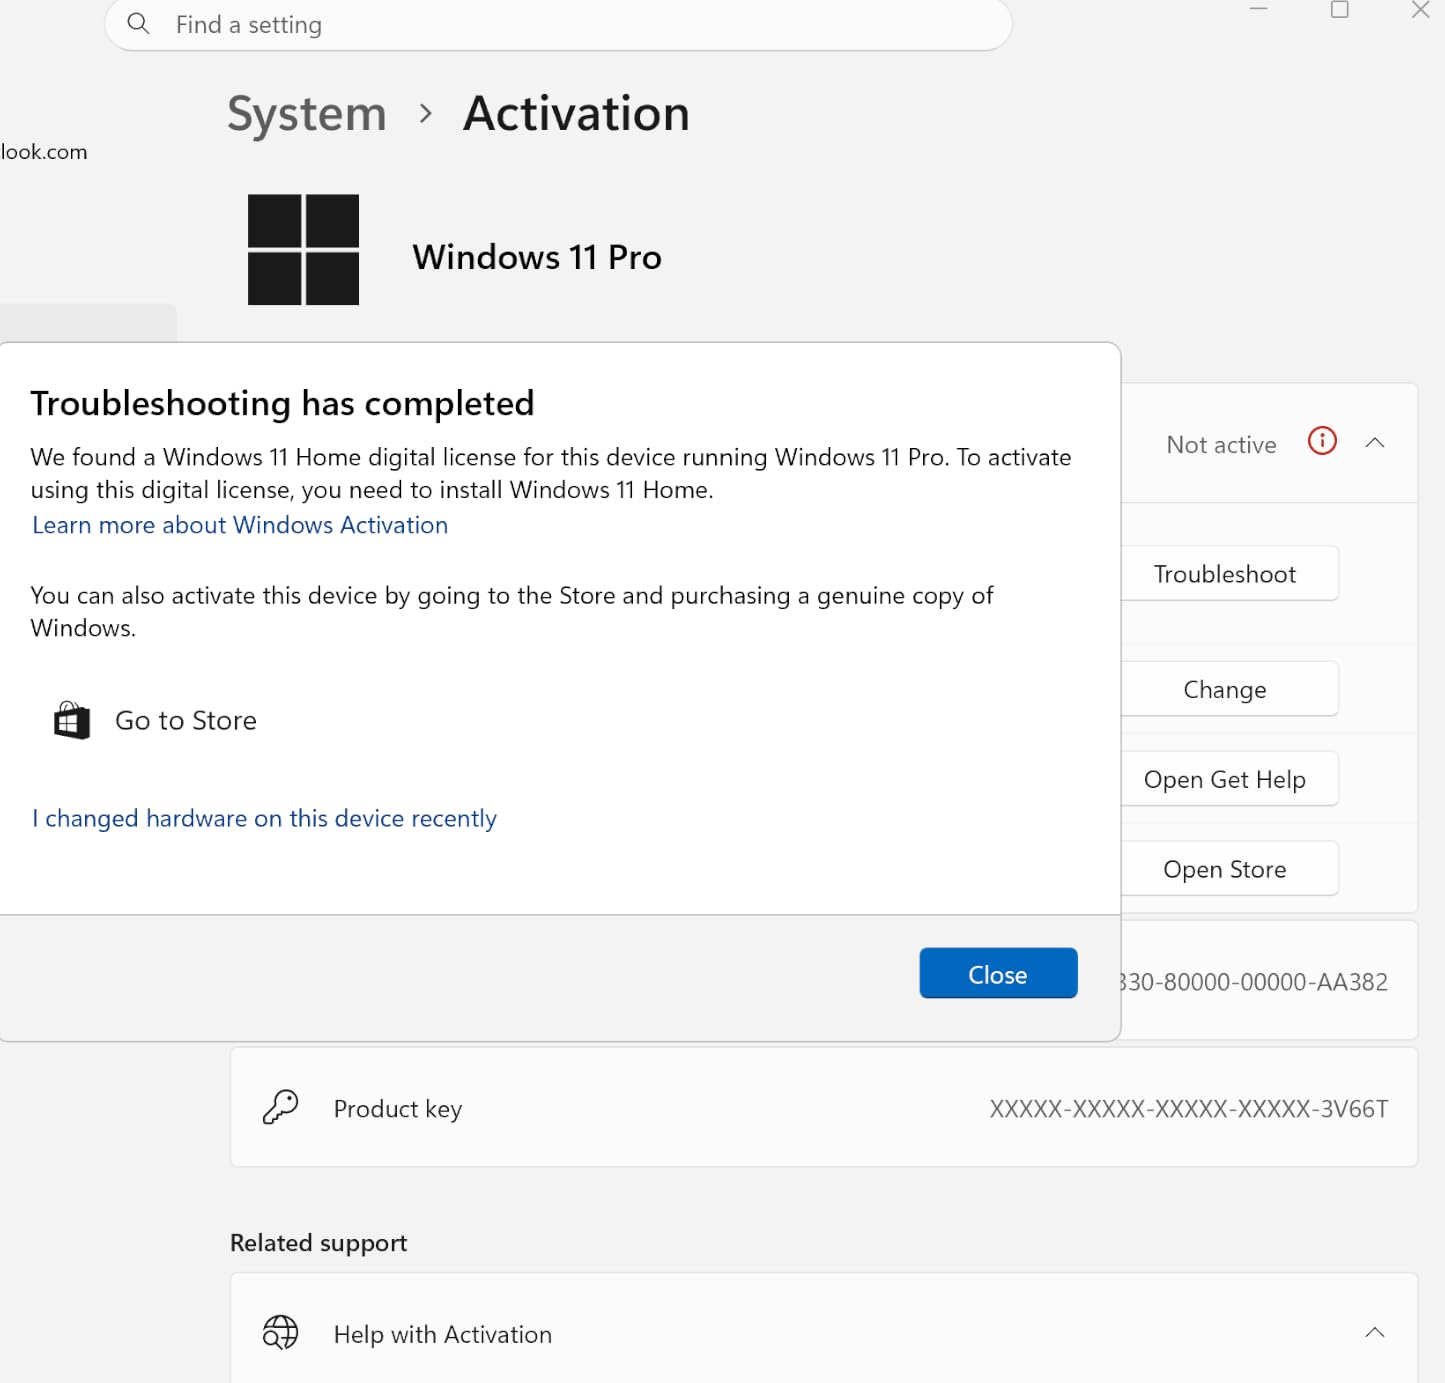The height and width of the screenshot is (1383, 1445).
Task: Open Learn more about Windows Activation link
Action: point(240,525)
